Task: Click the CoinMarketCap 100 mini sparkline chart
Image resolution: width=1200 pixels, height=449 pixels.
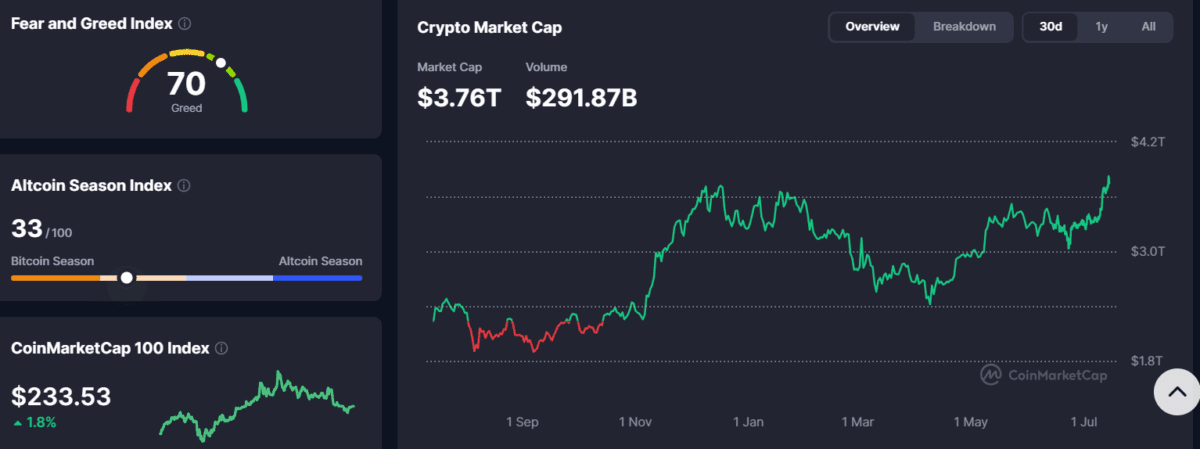Action: tap(257, 406)
